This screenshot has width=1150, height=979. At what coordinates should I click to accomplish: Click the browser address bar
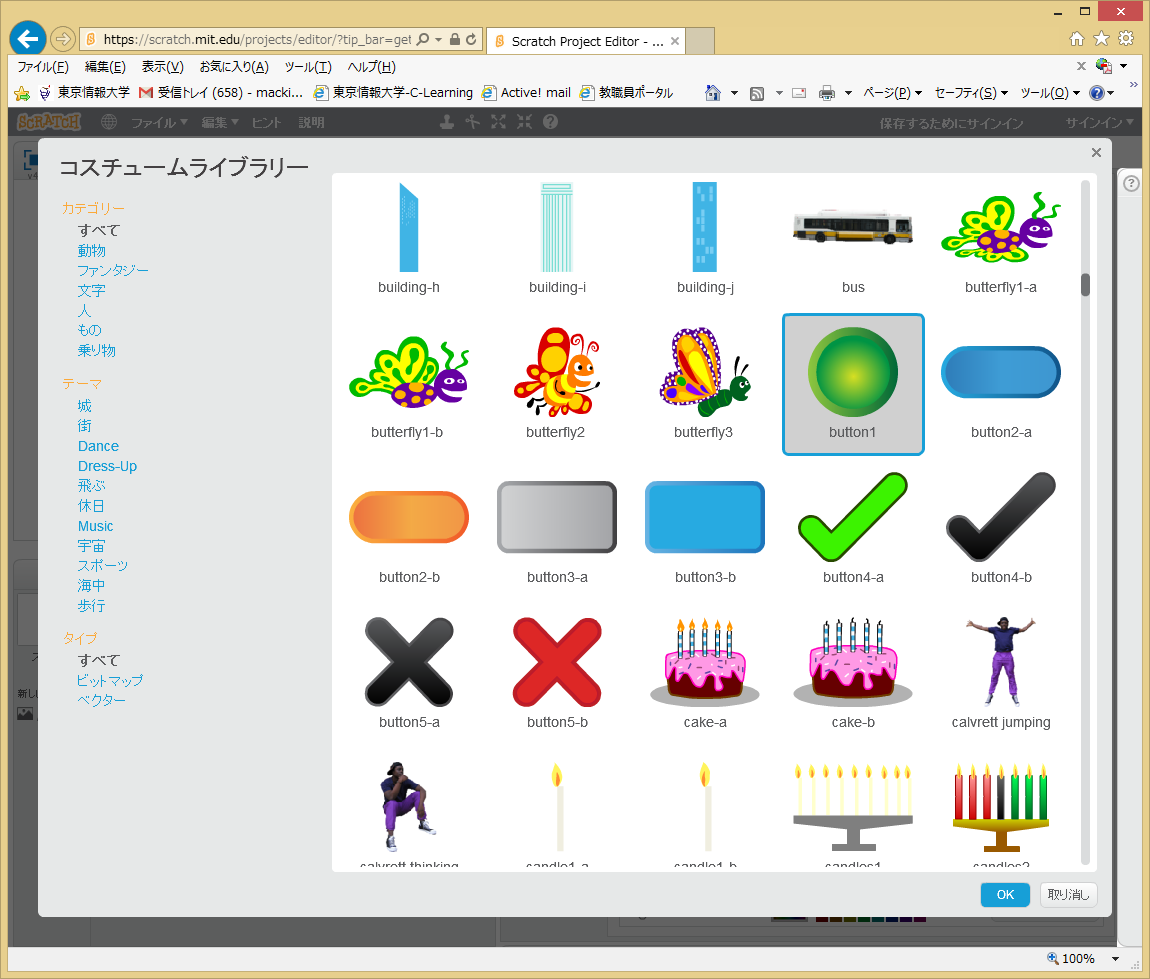coord(257,40)
